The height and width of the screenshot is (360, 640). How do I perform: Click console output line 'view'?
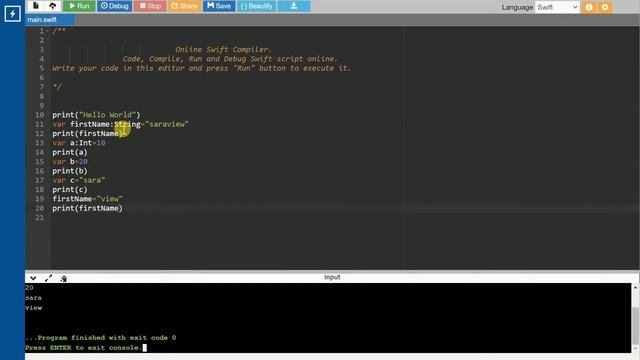pos(33,308)
